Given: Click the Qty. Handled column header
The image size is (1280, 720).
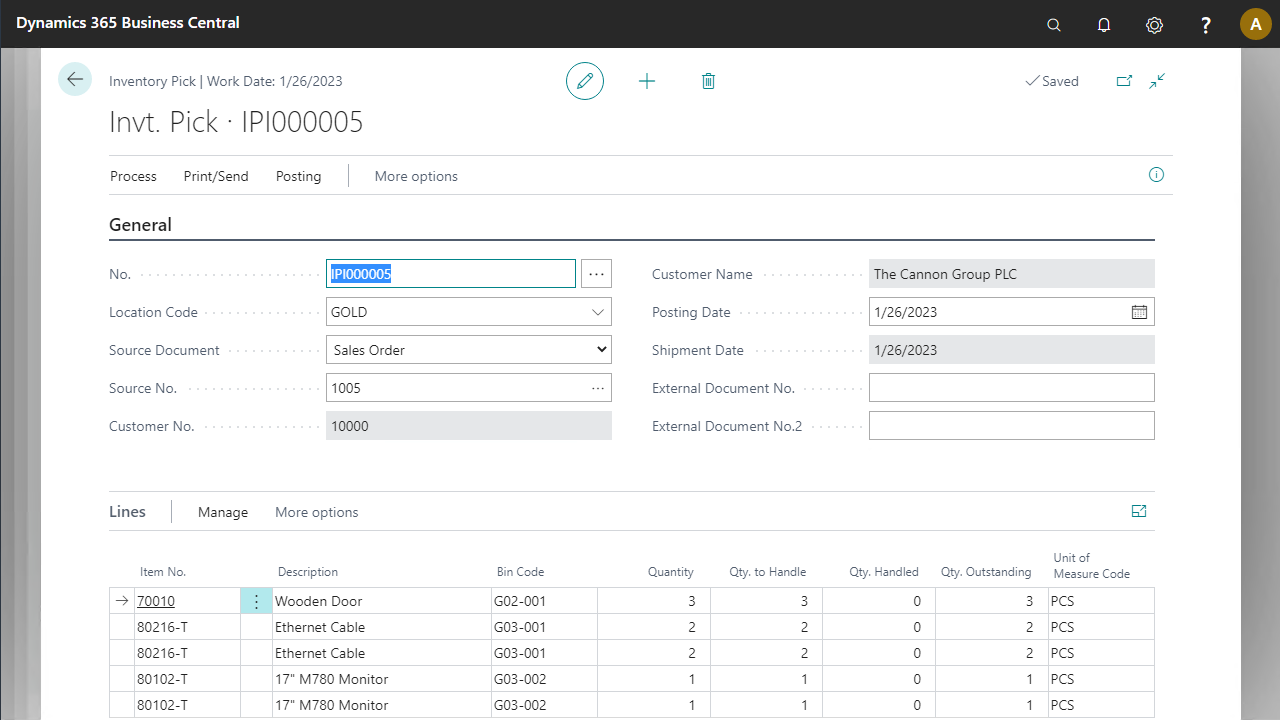Looking at the screenshot, I should [x=884, y=572].
